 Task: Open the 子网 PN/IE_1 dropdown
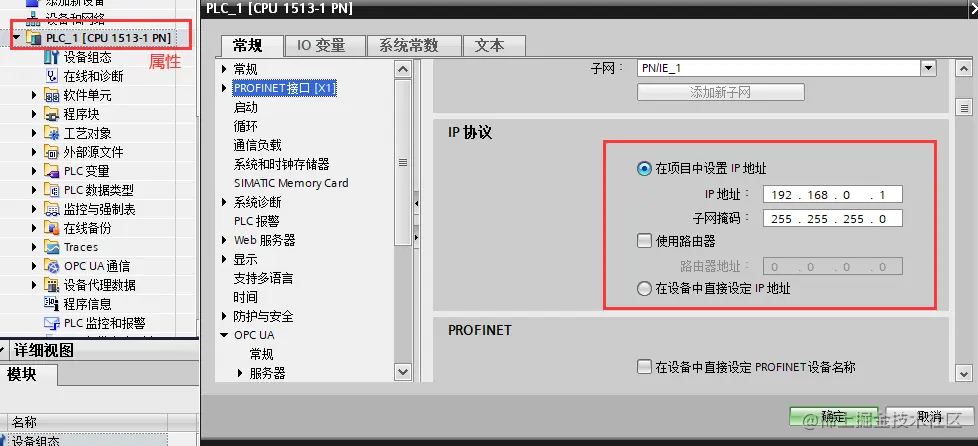coord(929,68)
